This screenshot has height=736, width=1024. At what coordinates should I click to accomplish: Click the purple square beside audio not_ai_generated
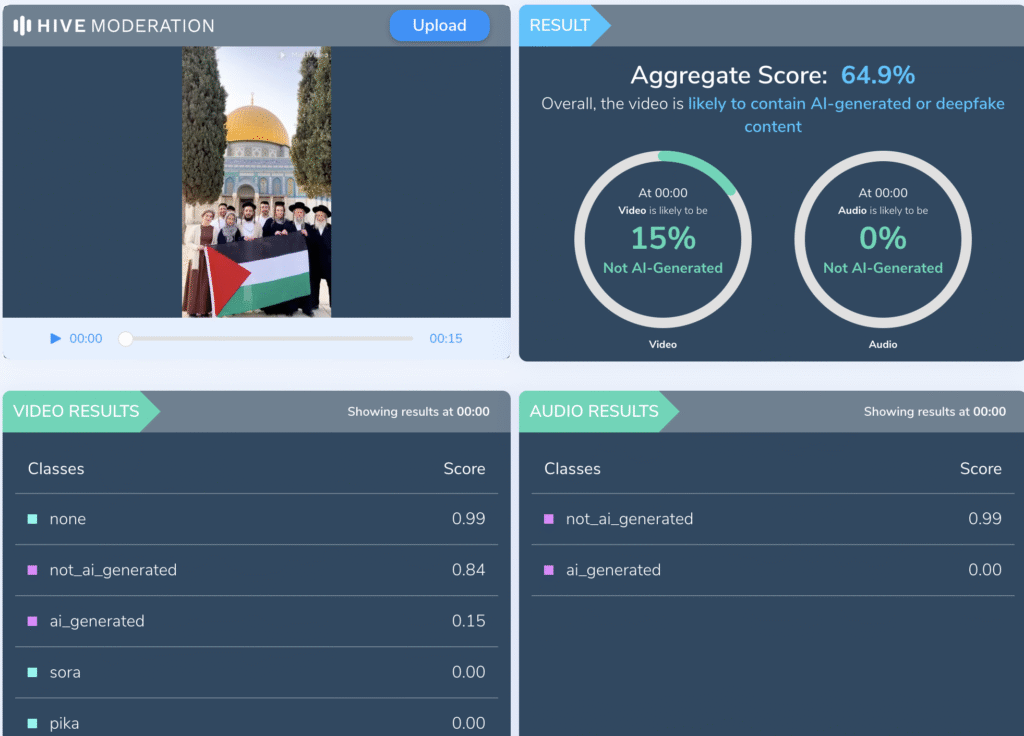(548, 519)
